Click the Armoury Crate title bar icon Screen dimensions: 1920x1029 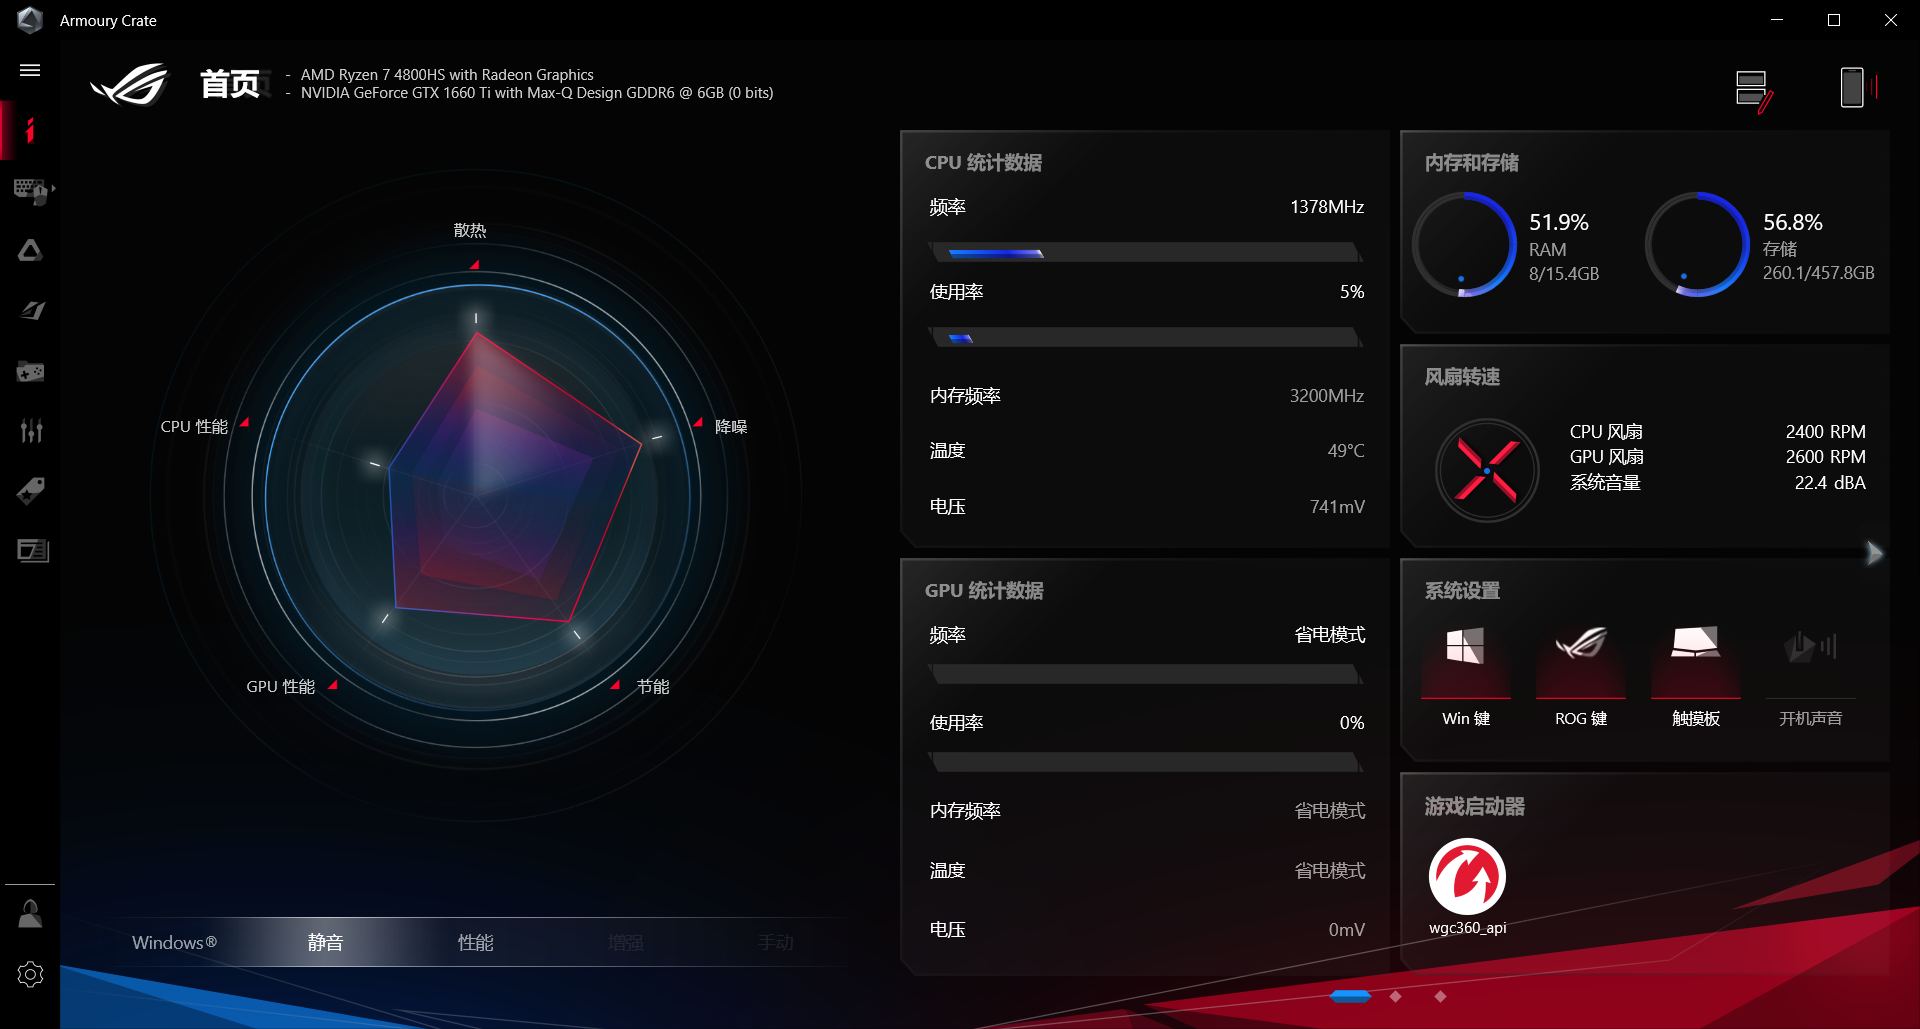click(30, 20)
